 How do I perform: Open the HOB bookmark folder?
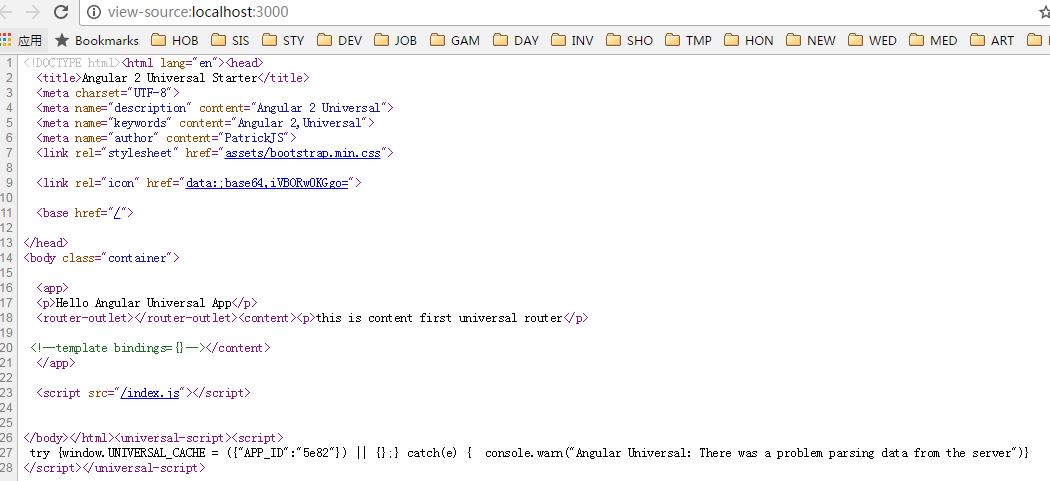(x=175, y=40)
